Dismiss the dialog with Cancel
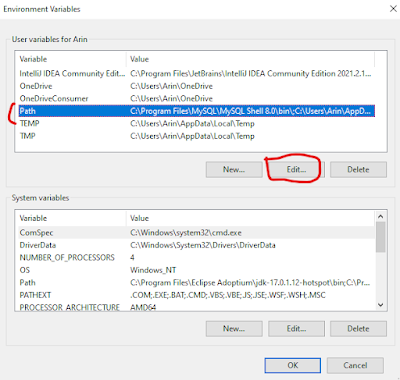The image size is (400, 380). [355, 365]
